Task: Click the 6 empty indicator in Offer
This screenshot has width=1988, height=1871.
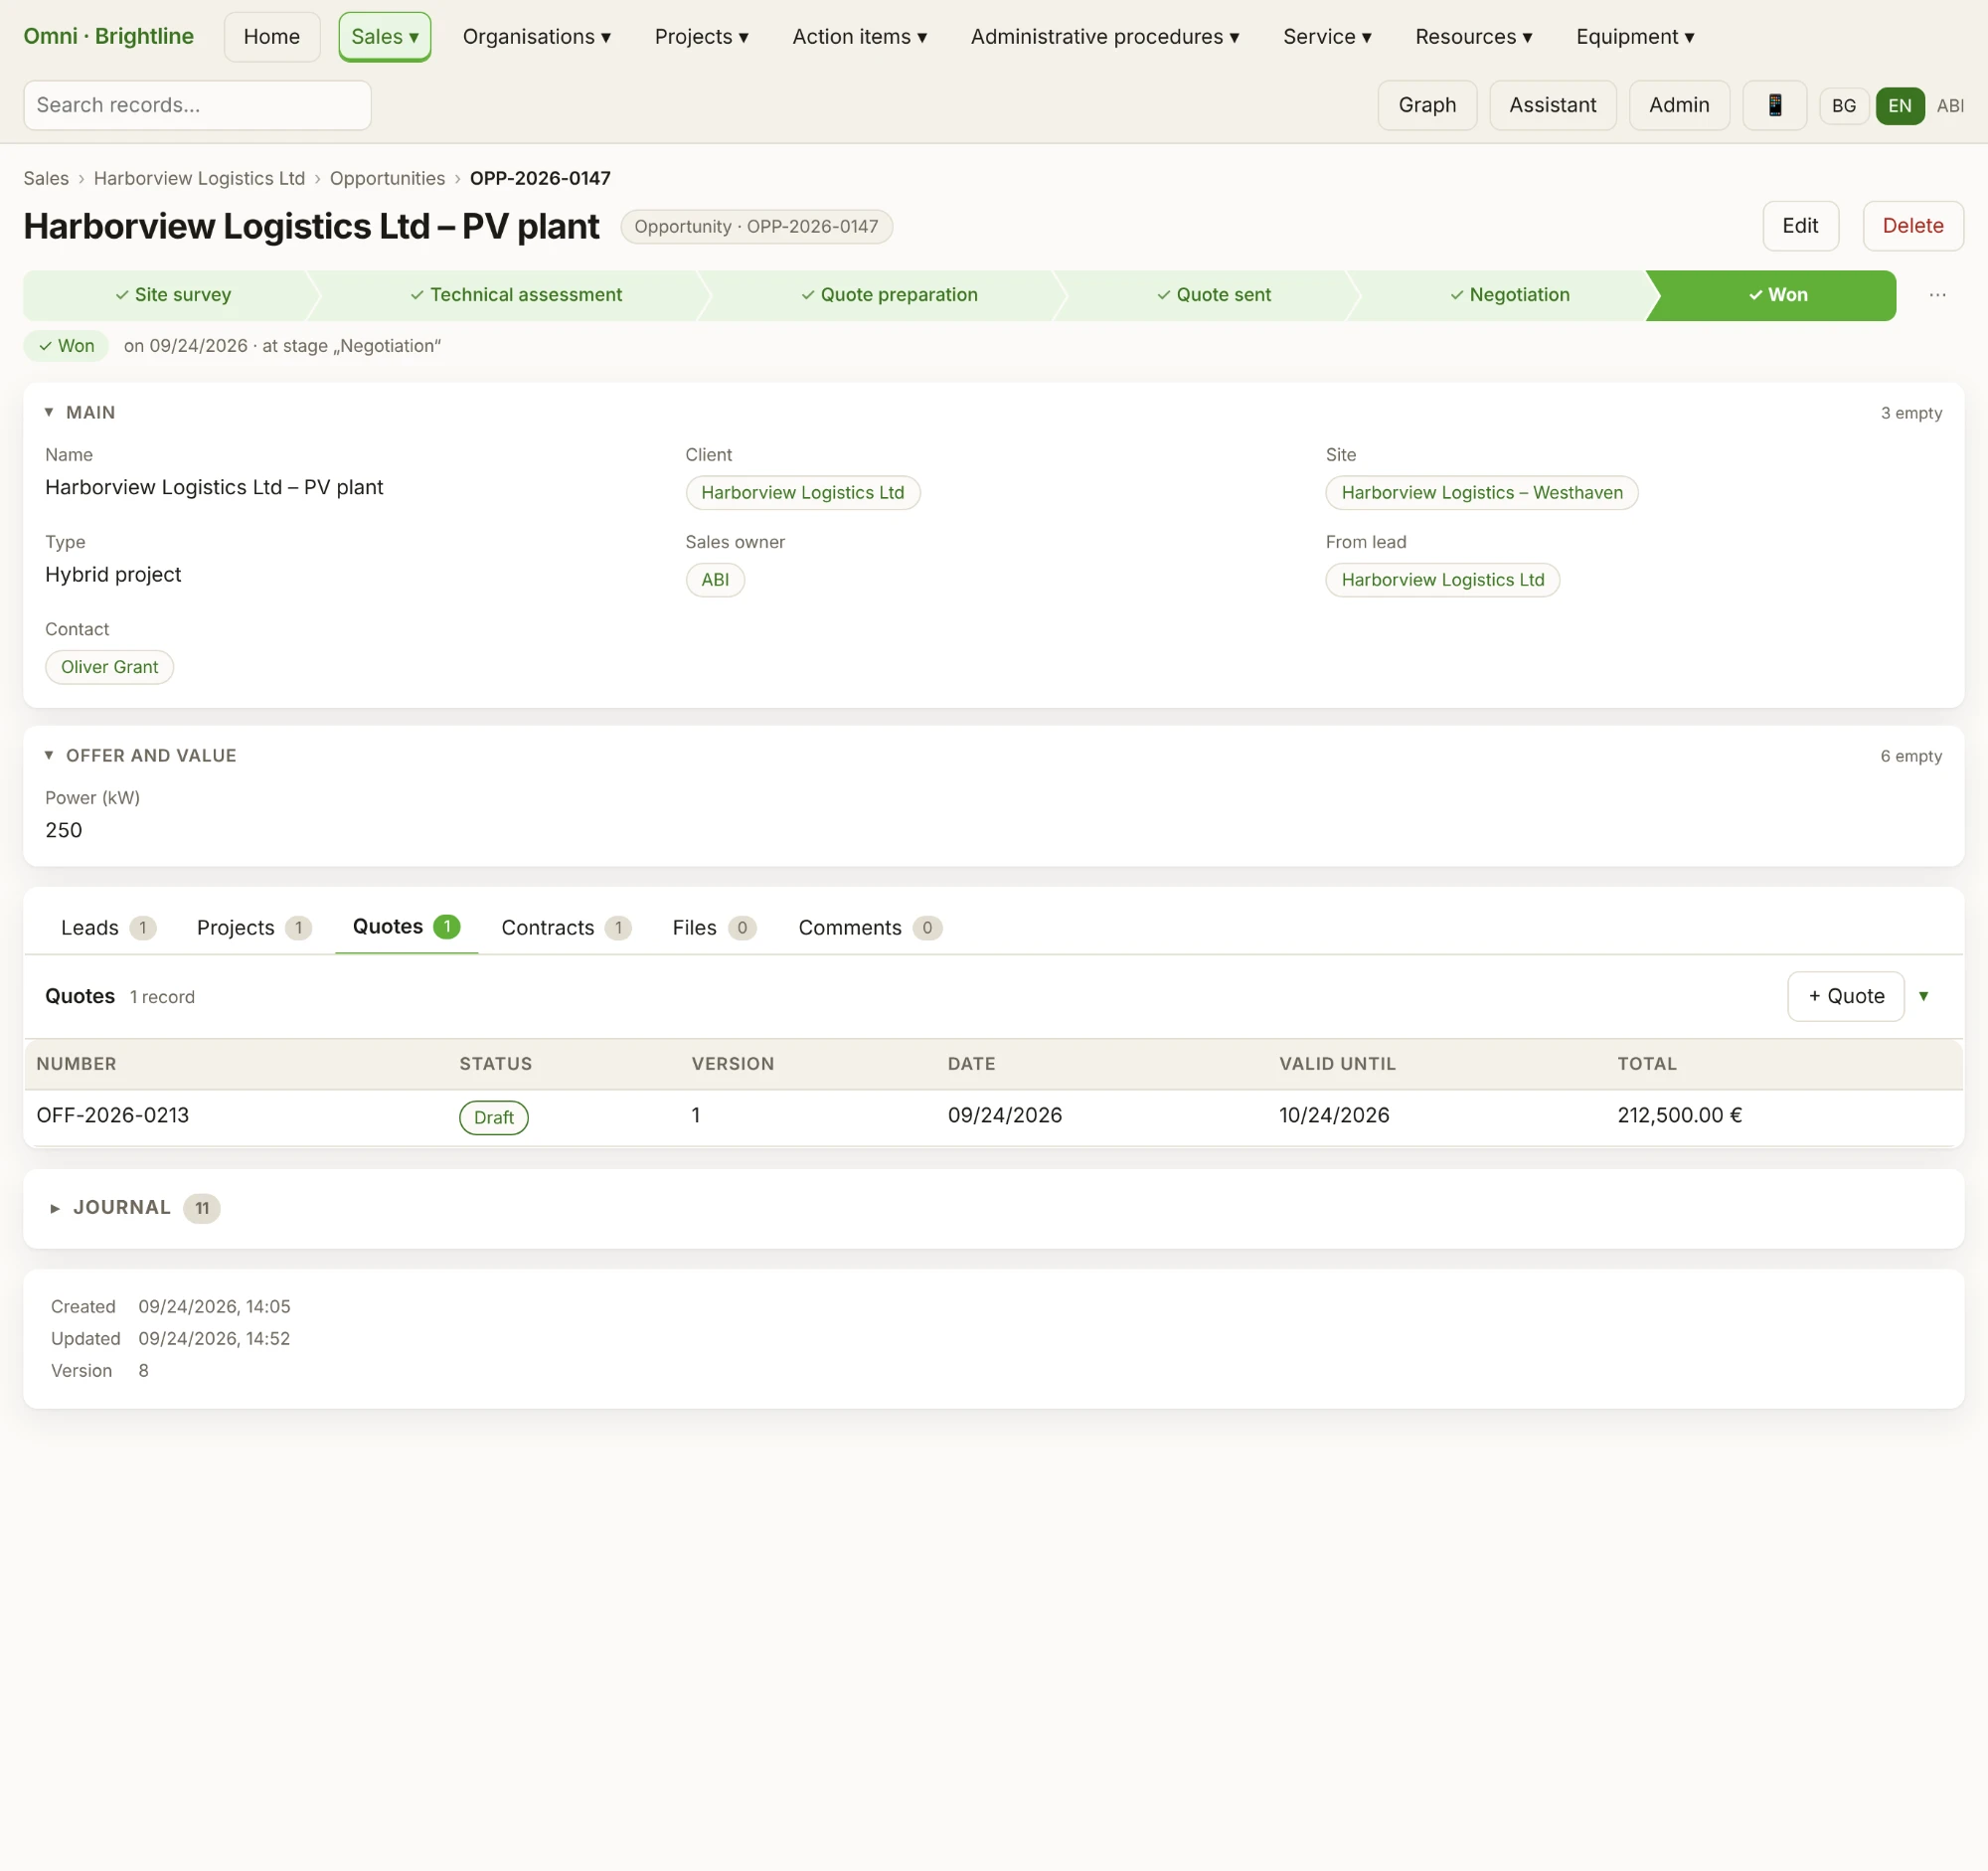Action: click(x=1911, y=756)
